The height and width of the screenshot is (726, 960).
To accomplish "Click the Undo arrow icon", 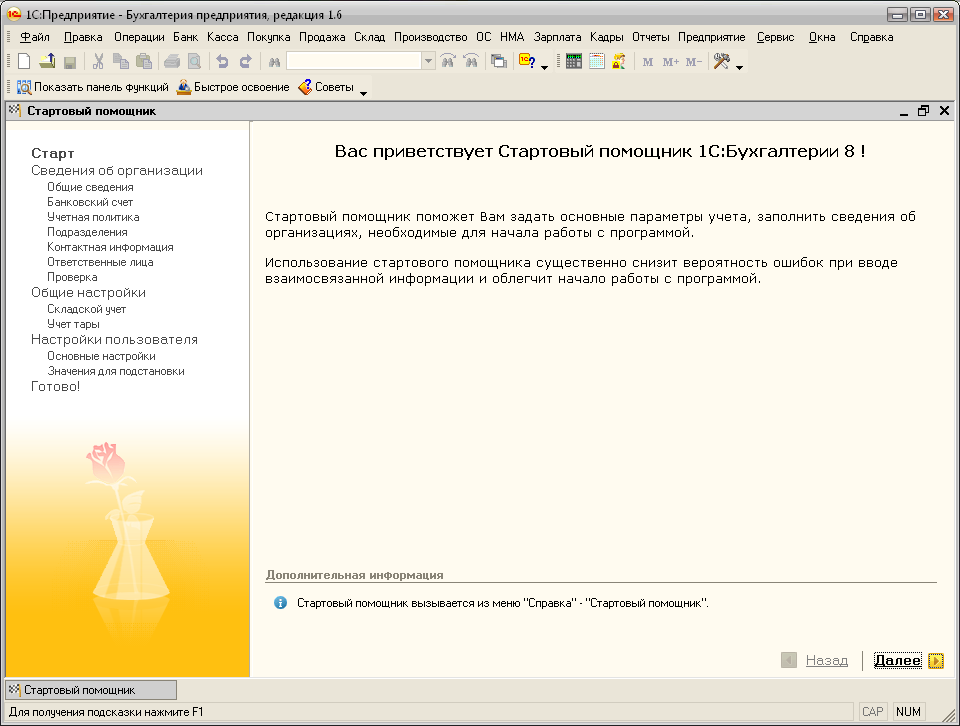I will coord(222,61).
